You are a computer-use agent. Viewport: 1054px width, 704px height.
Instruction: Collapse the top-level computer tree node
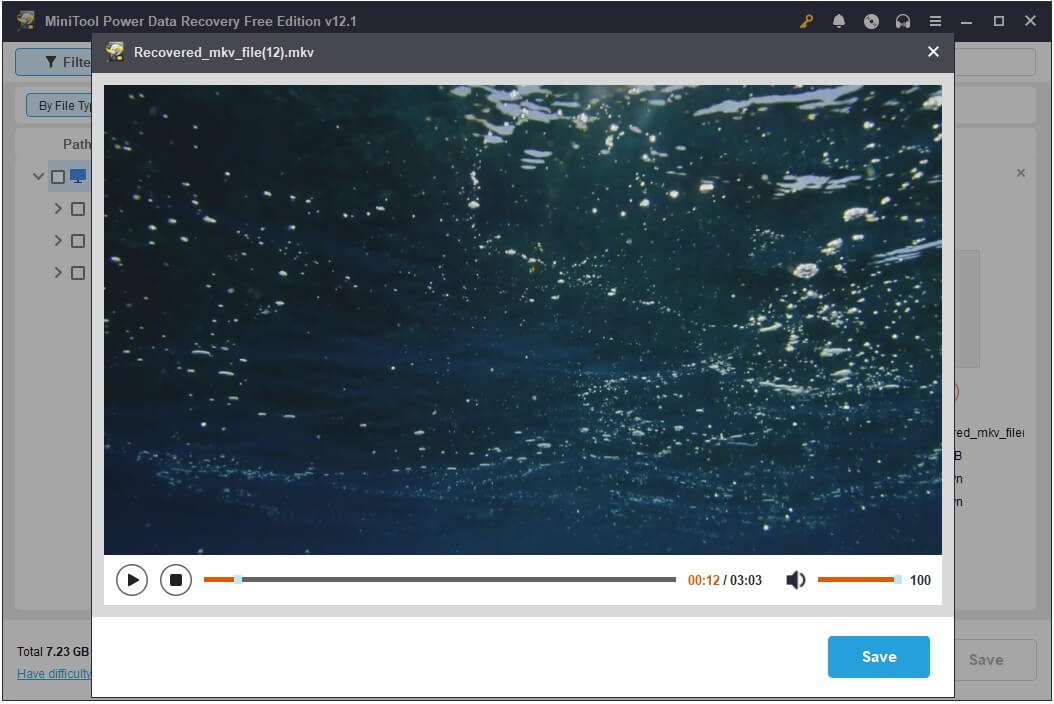coord(38,177)
